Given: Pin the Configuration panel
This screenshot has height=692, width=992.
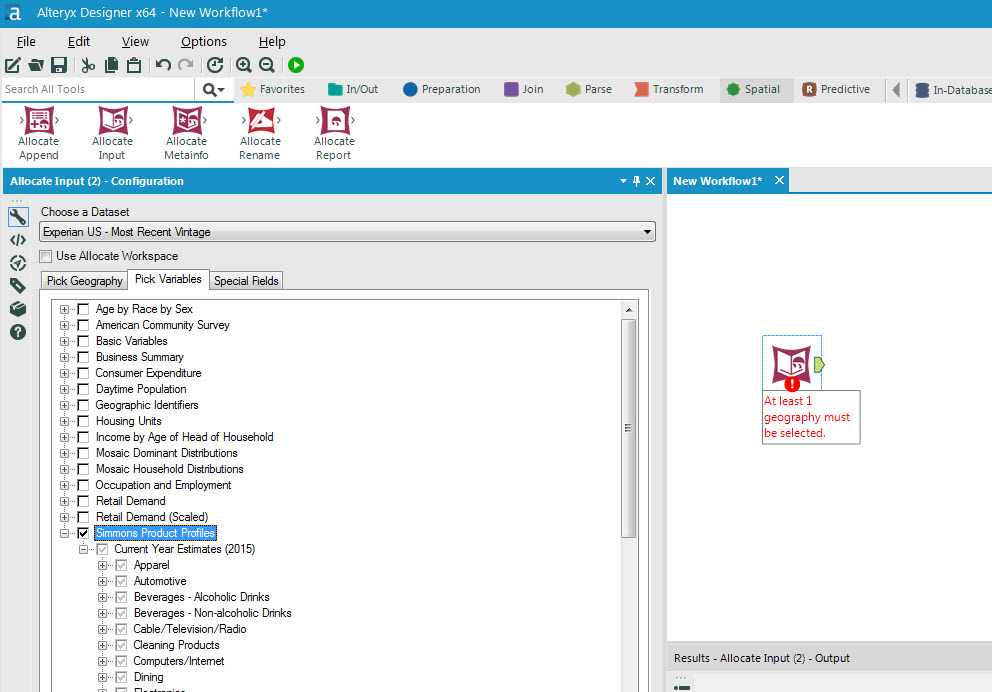Looking at the screenshot, I should coord(636,182).
